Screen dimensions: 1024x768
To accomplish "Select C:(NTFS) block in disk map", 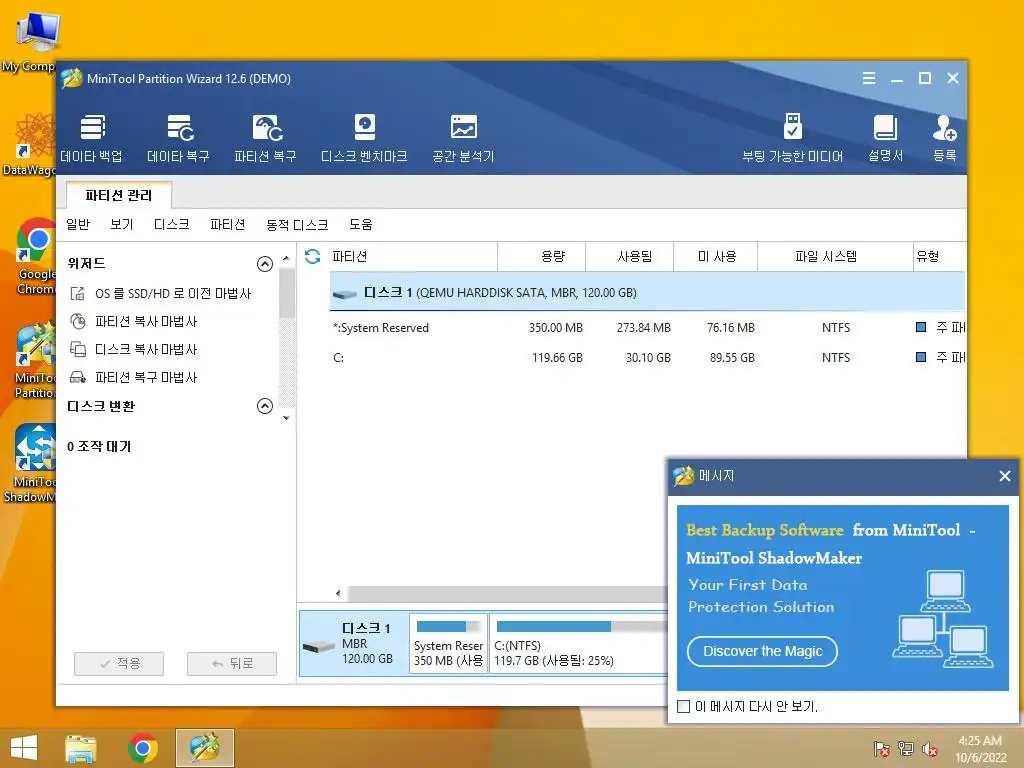I will pos(579,644).
